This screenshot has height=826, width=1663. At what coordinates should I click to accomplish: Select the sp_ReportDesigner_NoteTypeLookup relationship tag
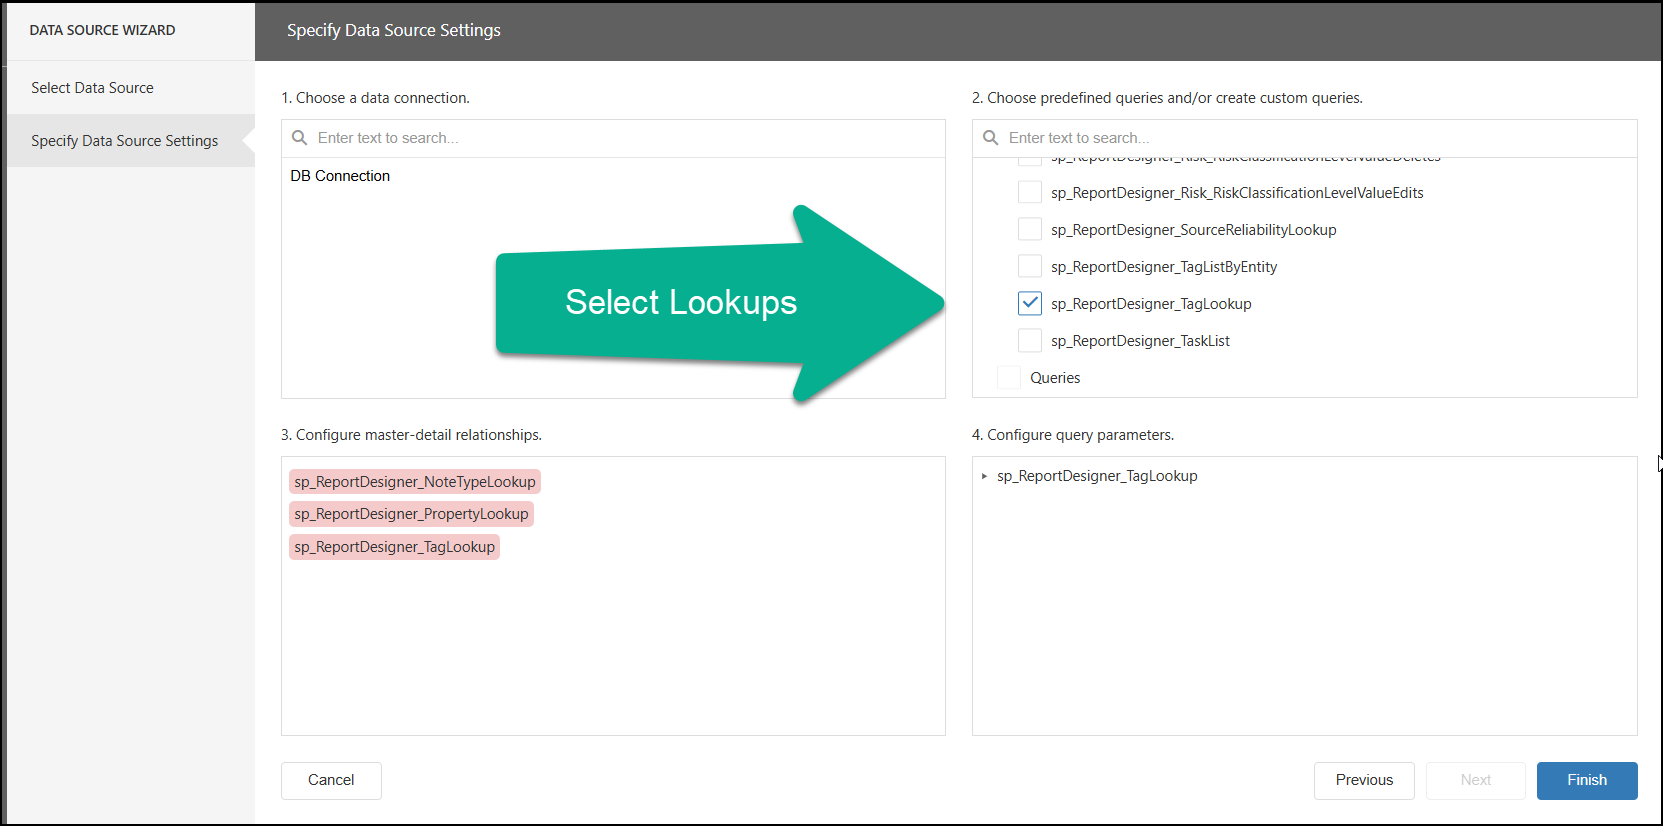pos(414,482)
